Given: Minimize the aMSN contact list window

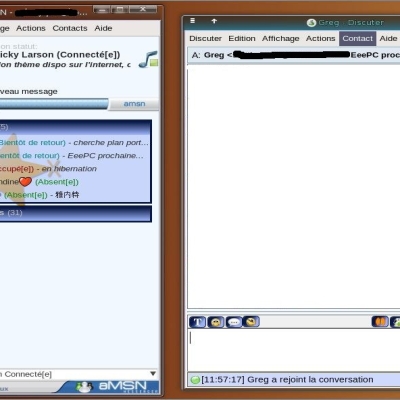Looking at the screenshot, I should tap(102, 9).
